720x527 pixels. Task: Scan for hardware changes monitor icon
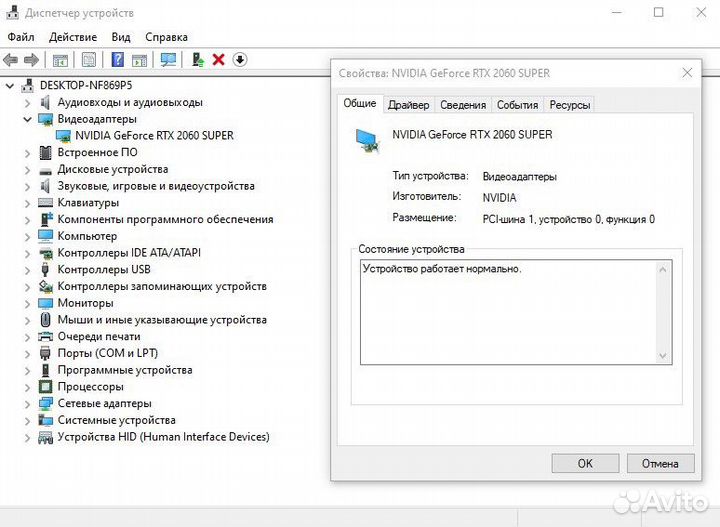click(168, 60)
